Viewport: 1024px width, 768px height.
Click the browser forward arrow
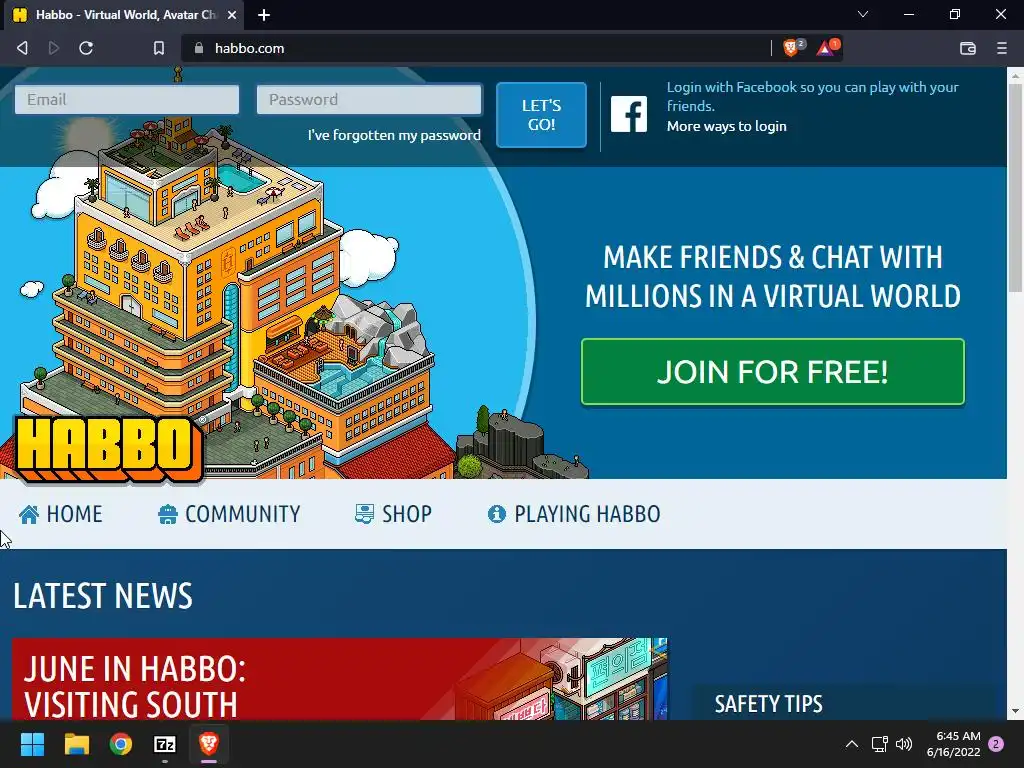(x=54, y=48)
